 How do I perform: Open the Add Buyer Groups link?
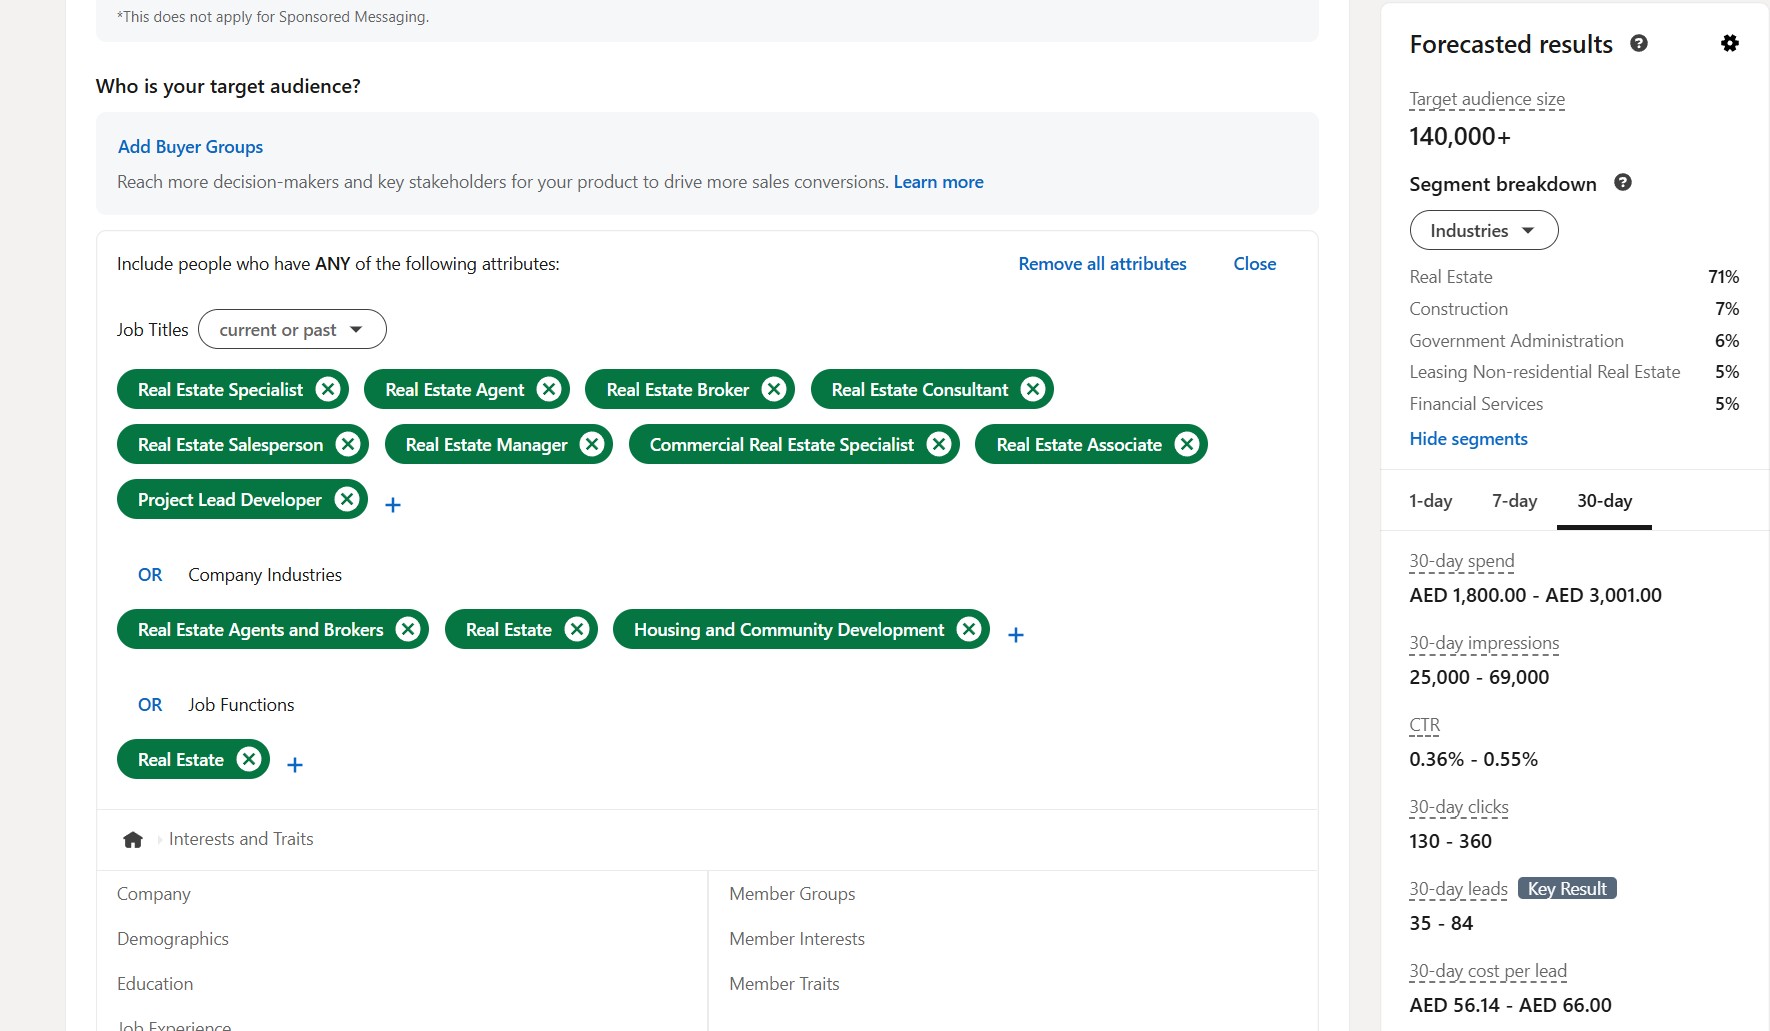(x=190, y=147)
